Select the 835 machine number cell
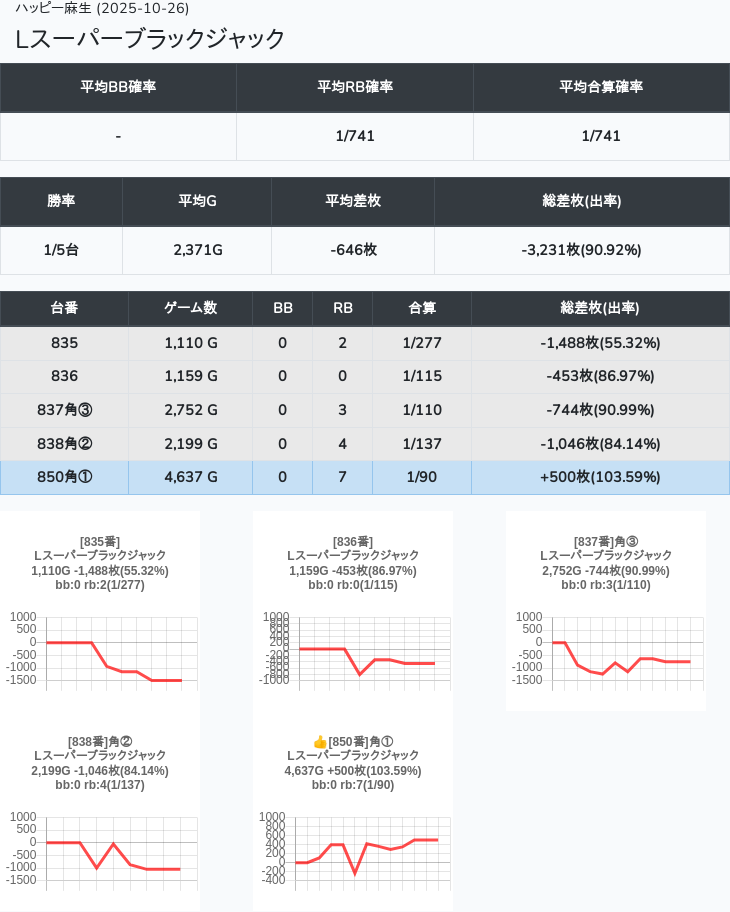 click(x=64, y=343)
